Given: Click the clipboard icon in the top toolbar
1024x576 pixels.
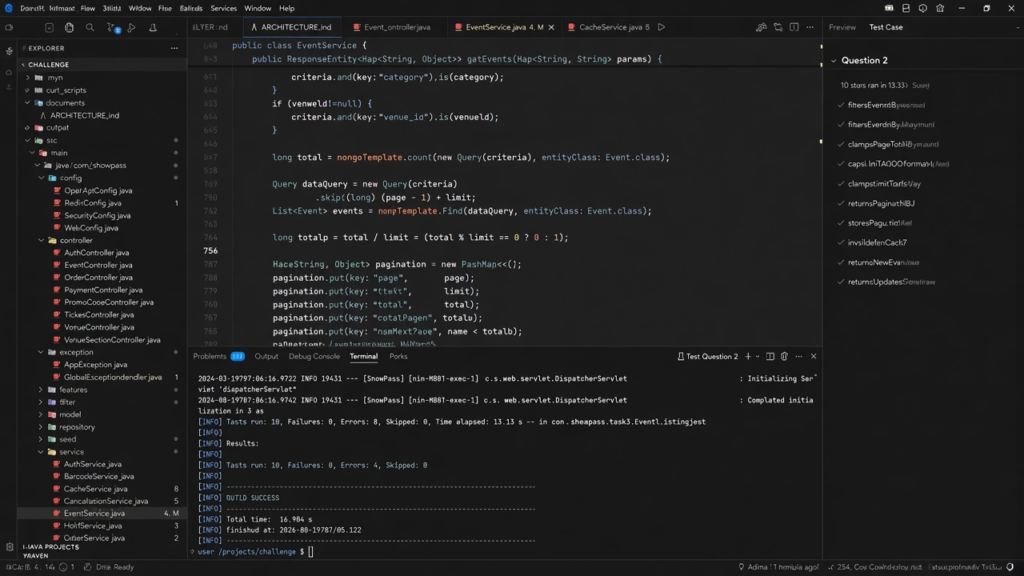Looking at the screenshot, I should pos(69,27).
